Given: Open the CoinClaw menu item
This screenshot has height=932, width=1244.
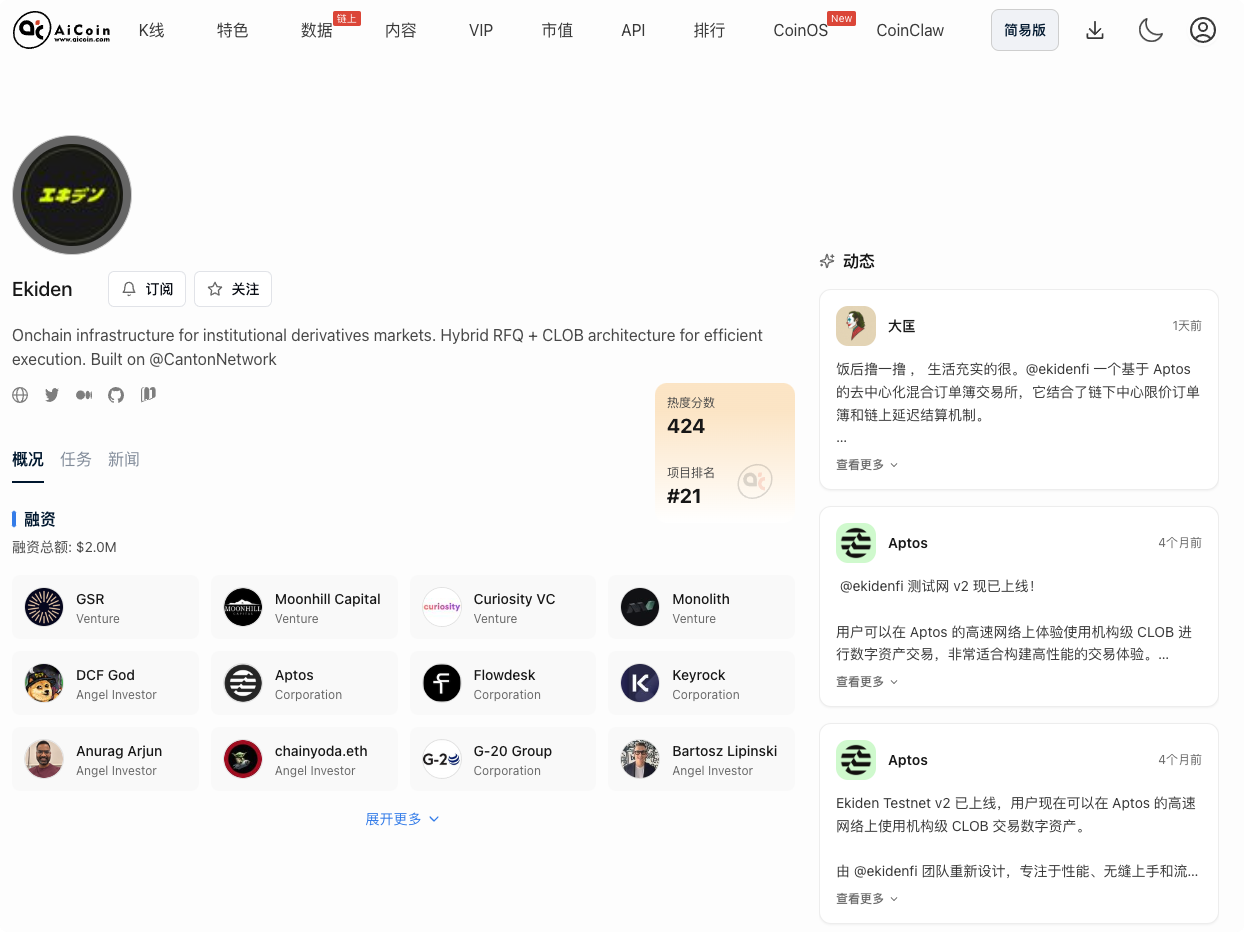Looking at the screenshot, I should 910,30.
